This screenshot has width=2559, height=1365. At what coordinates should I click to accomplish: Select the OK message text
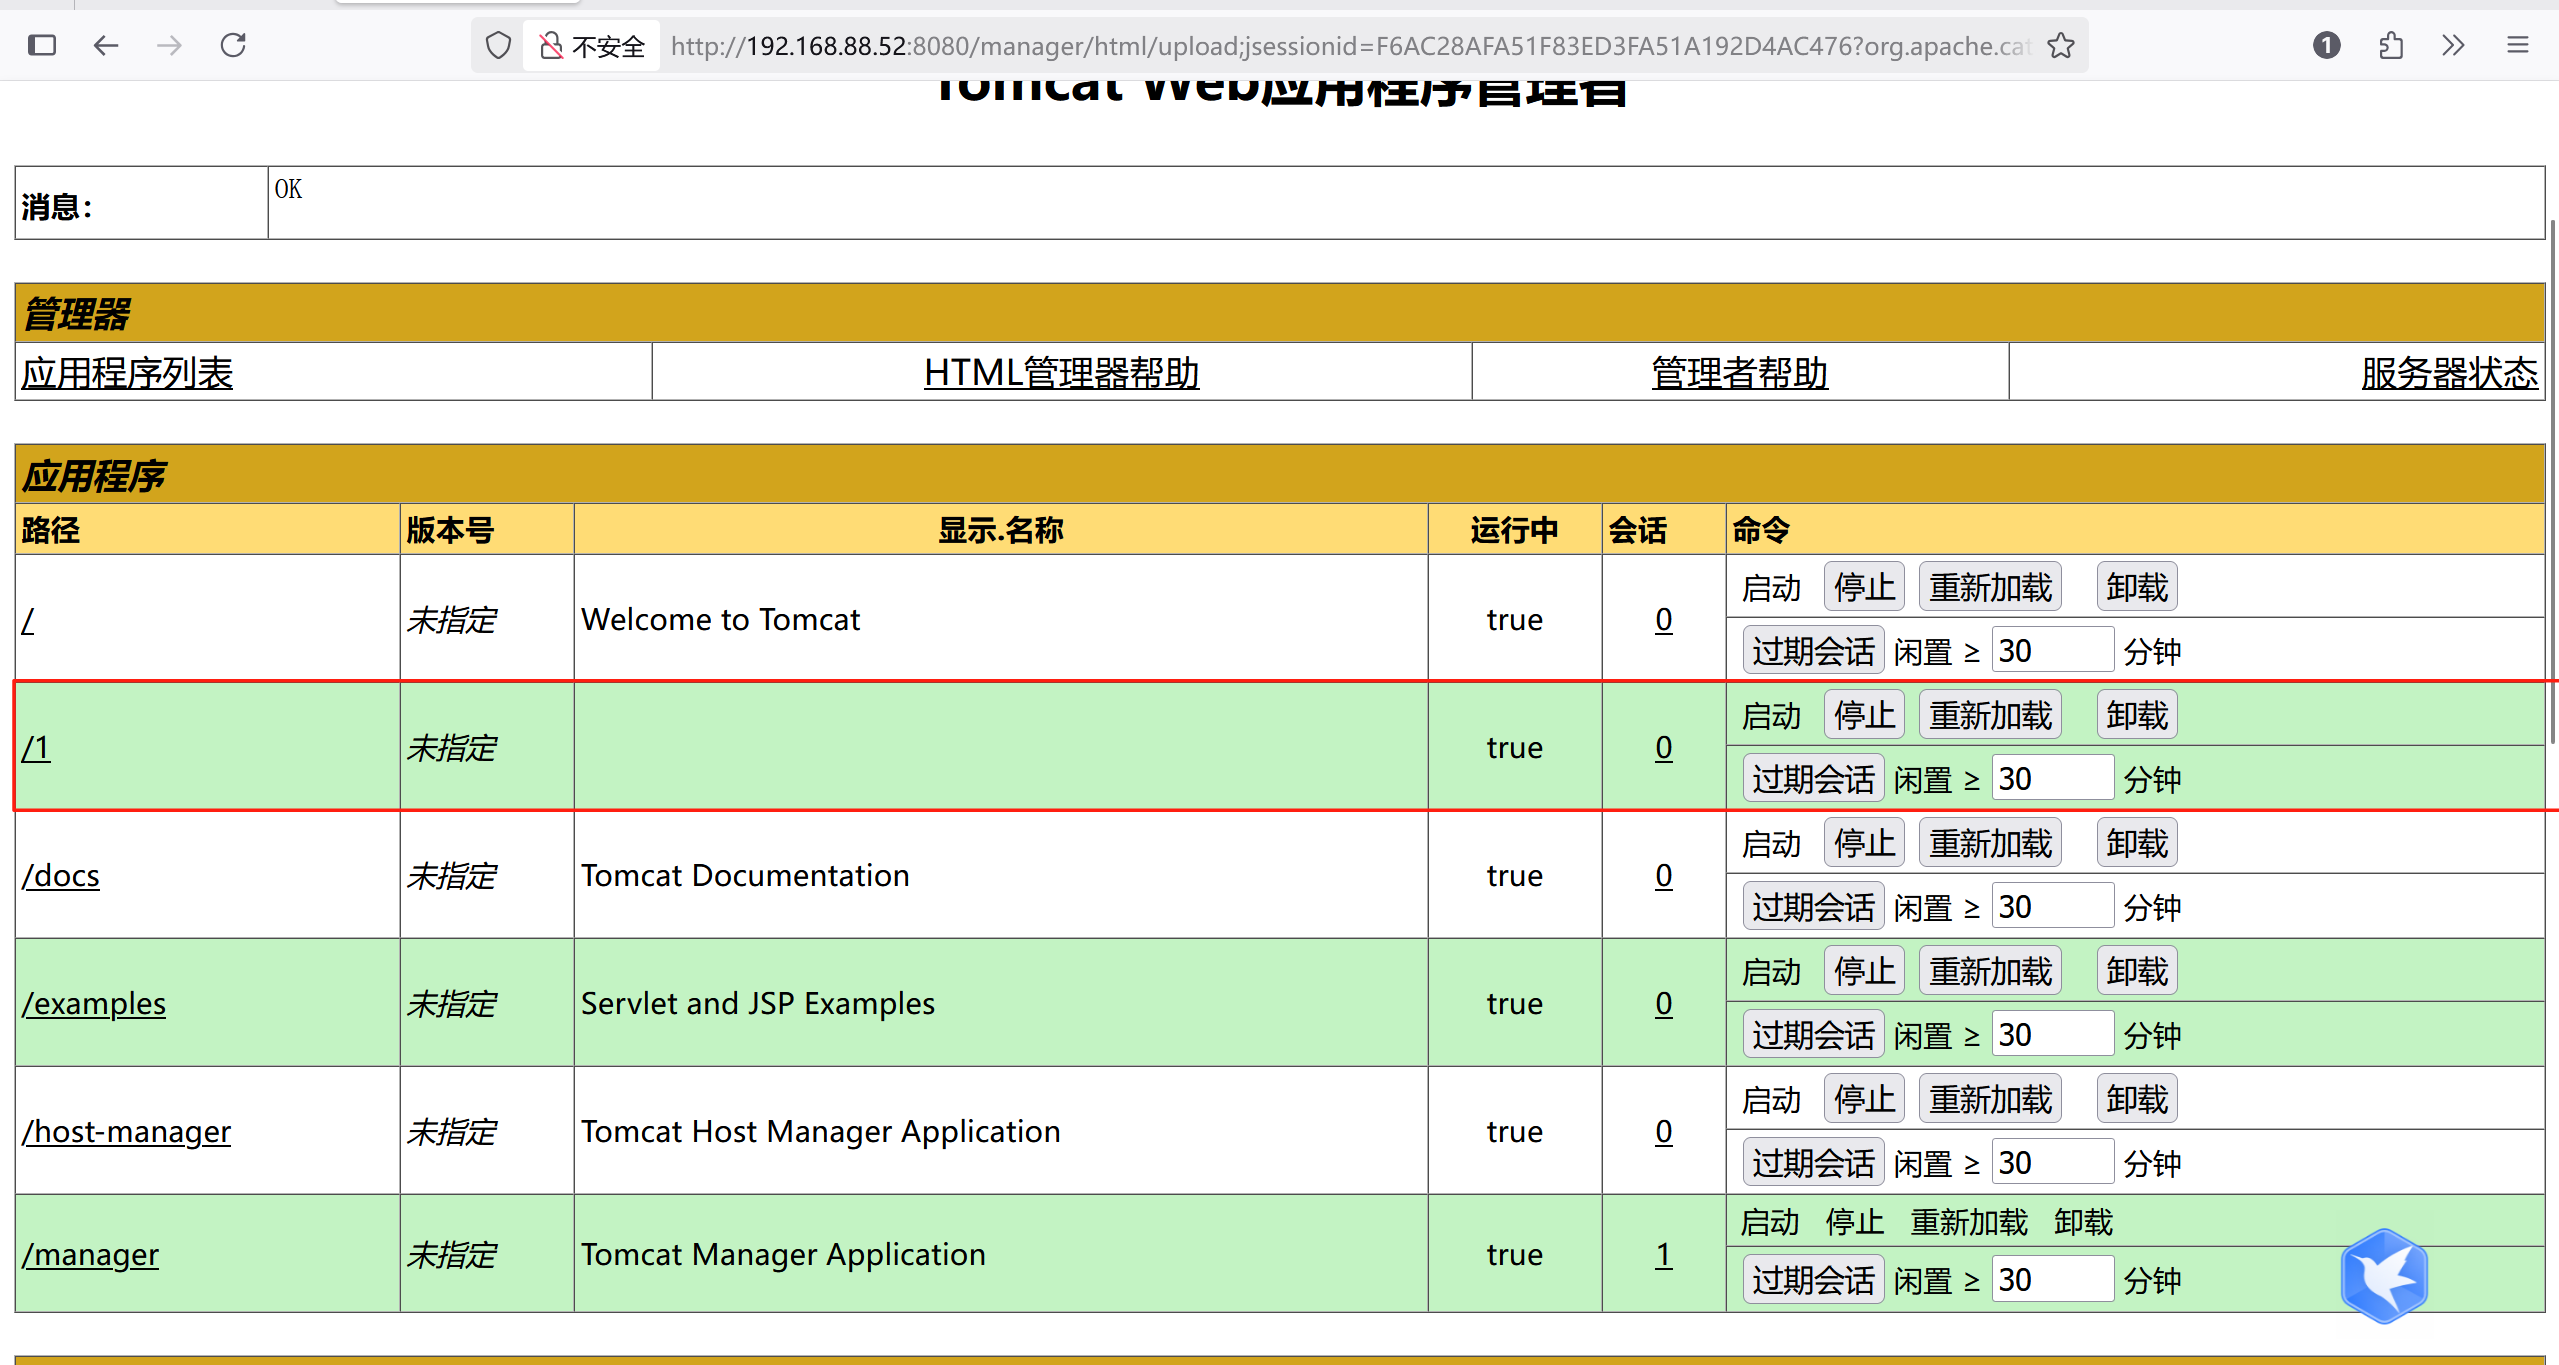point(288,189)
